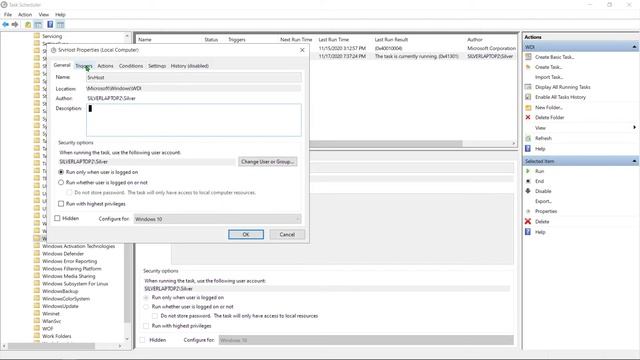
Task: Open the History (disabled) tab
Action: (x=190, y=66)
